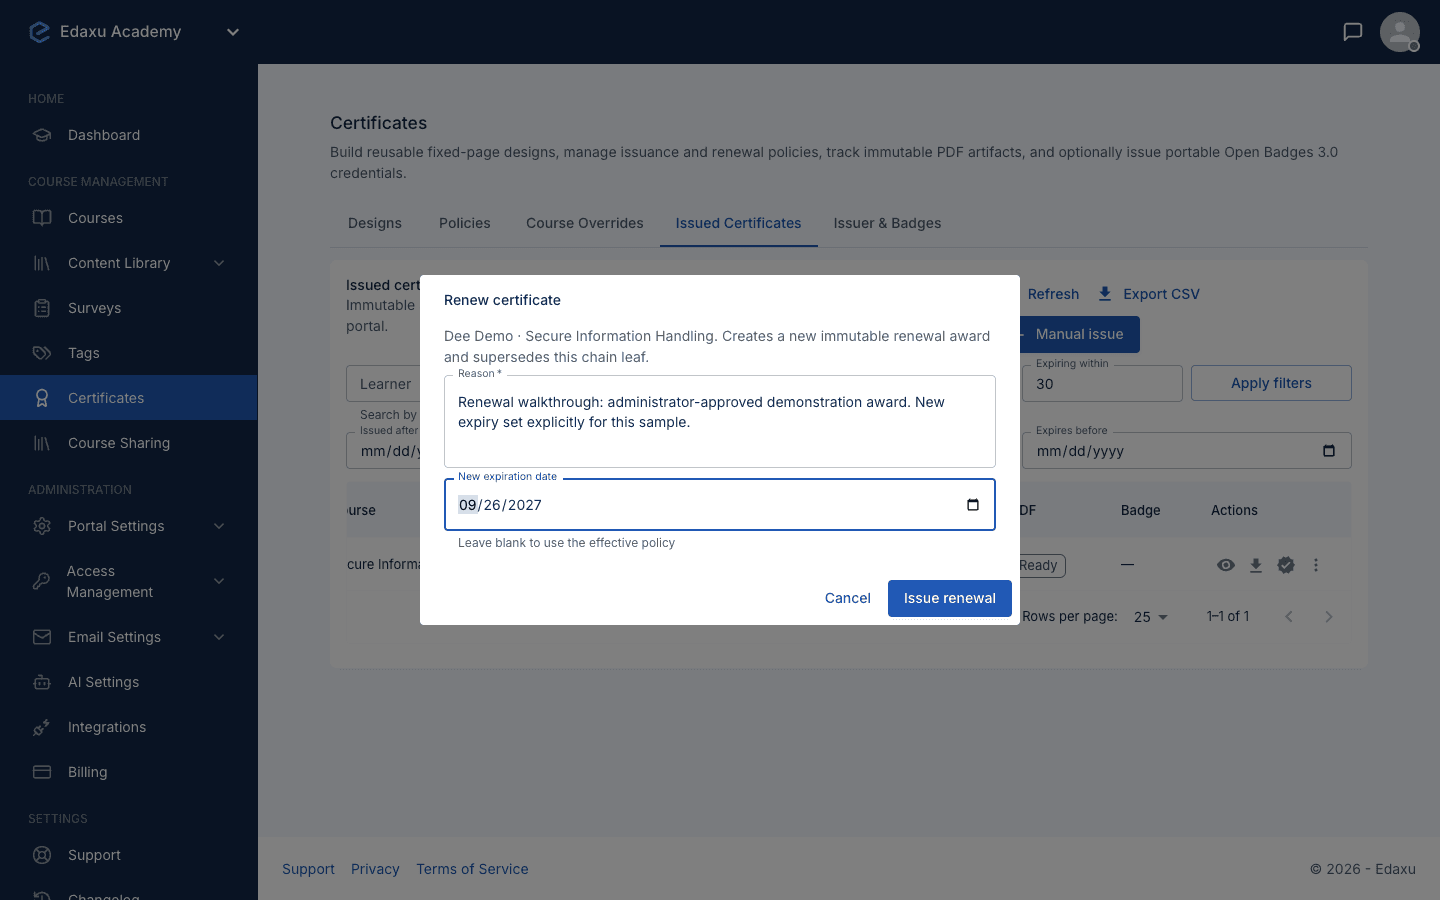1440x900 pixels.
Task: Click the Dashboard graduation cap icon
Action: [x=42, y=135]
